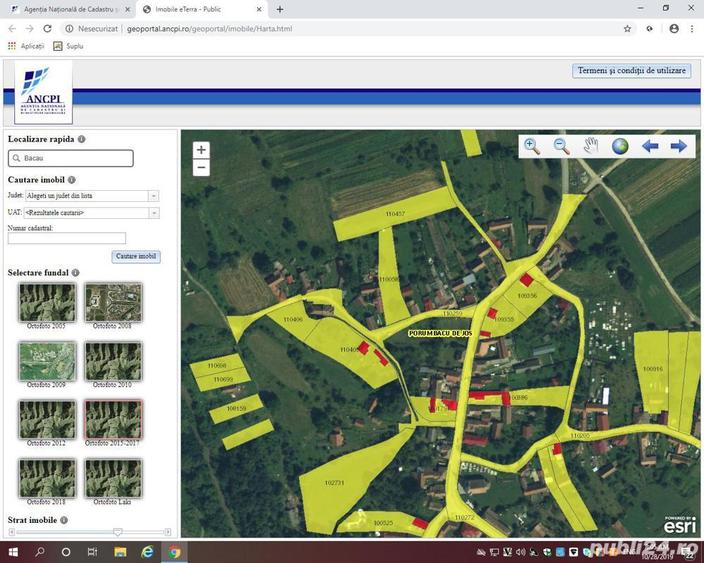Select Ortofoto Laki background thumbnail
Viewport: 704px width, 563px height.
(113, 478)
